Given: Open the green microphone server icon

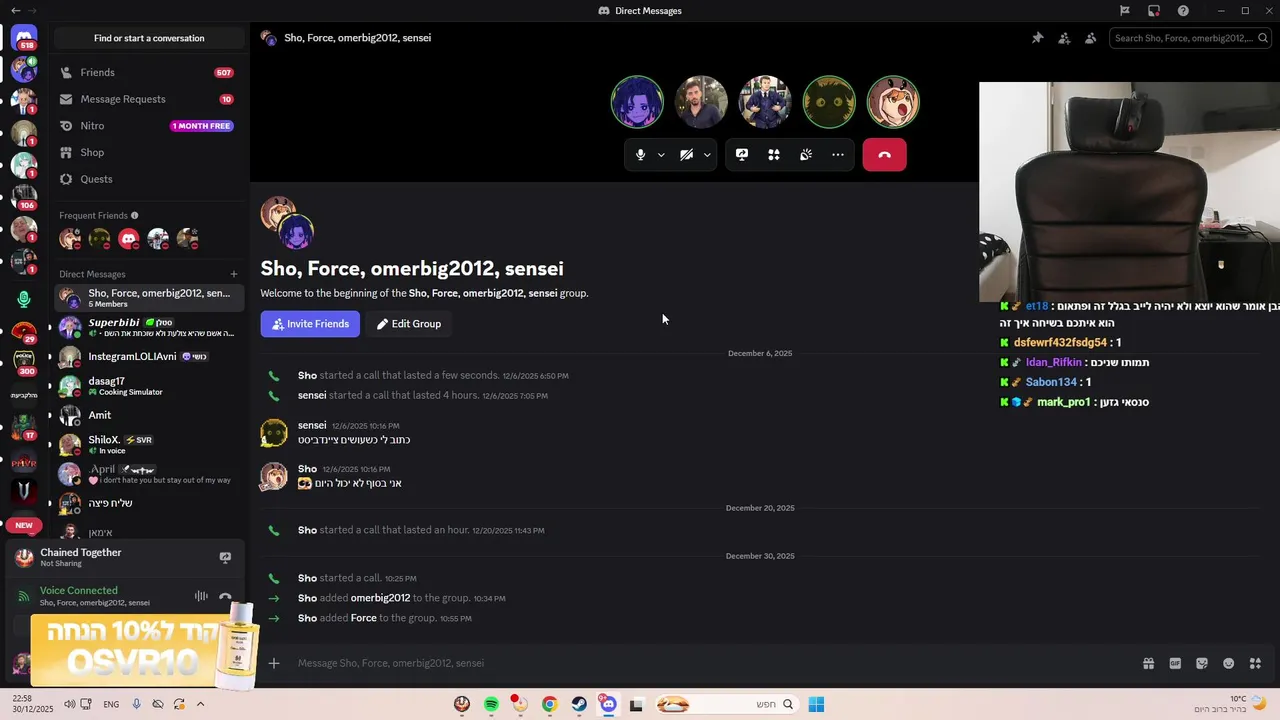Looking at the screenshot, I should [24, 299].
